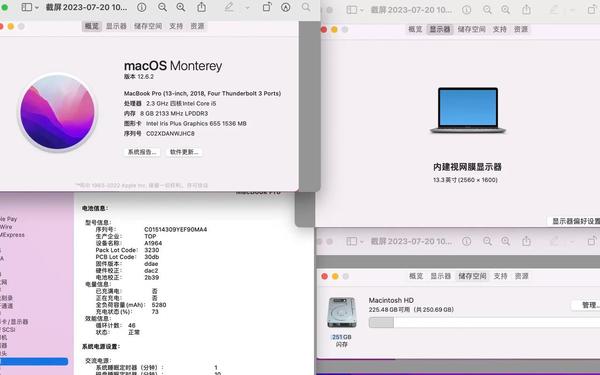Click the cycle count value 46

click(132, 325)
